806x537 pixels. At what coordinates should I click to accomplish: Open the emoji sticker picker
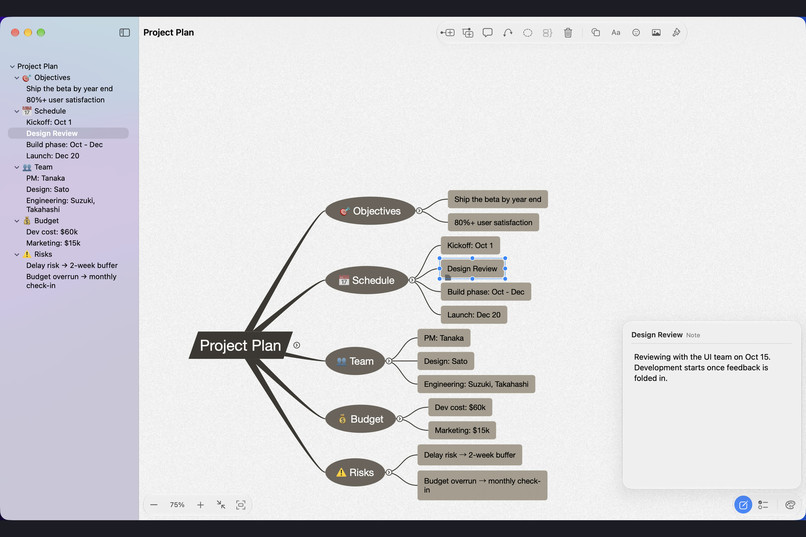coord(636,32)
